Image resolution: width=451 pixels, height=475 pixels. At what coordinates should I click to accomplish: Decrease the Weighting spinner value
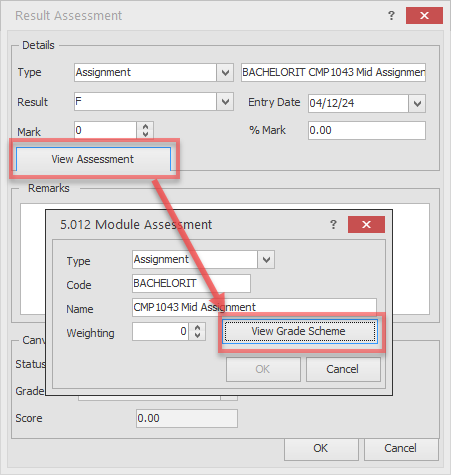tap(197, 335)
